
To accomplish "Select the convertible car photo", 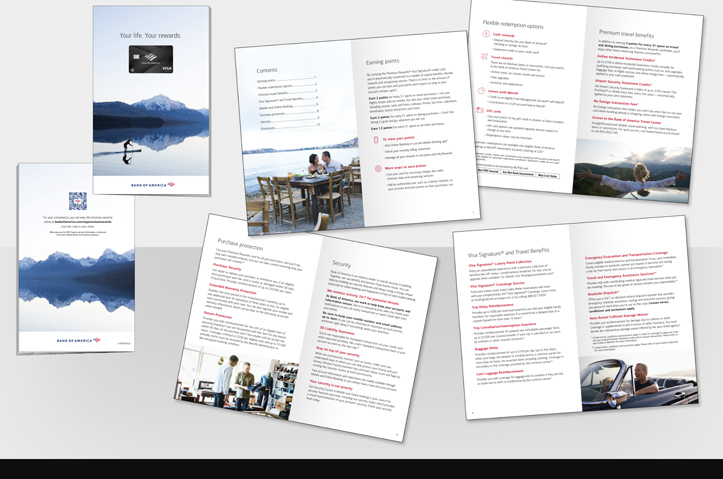I will pos(639,382).
